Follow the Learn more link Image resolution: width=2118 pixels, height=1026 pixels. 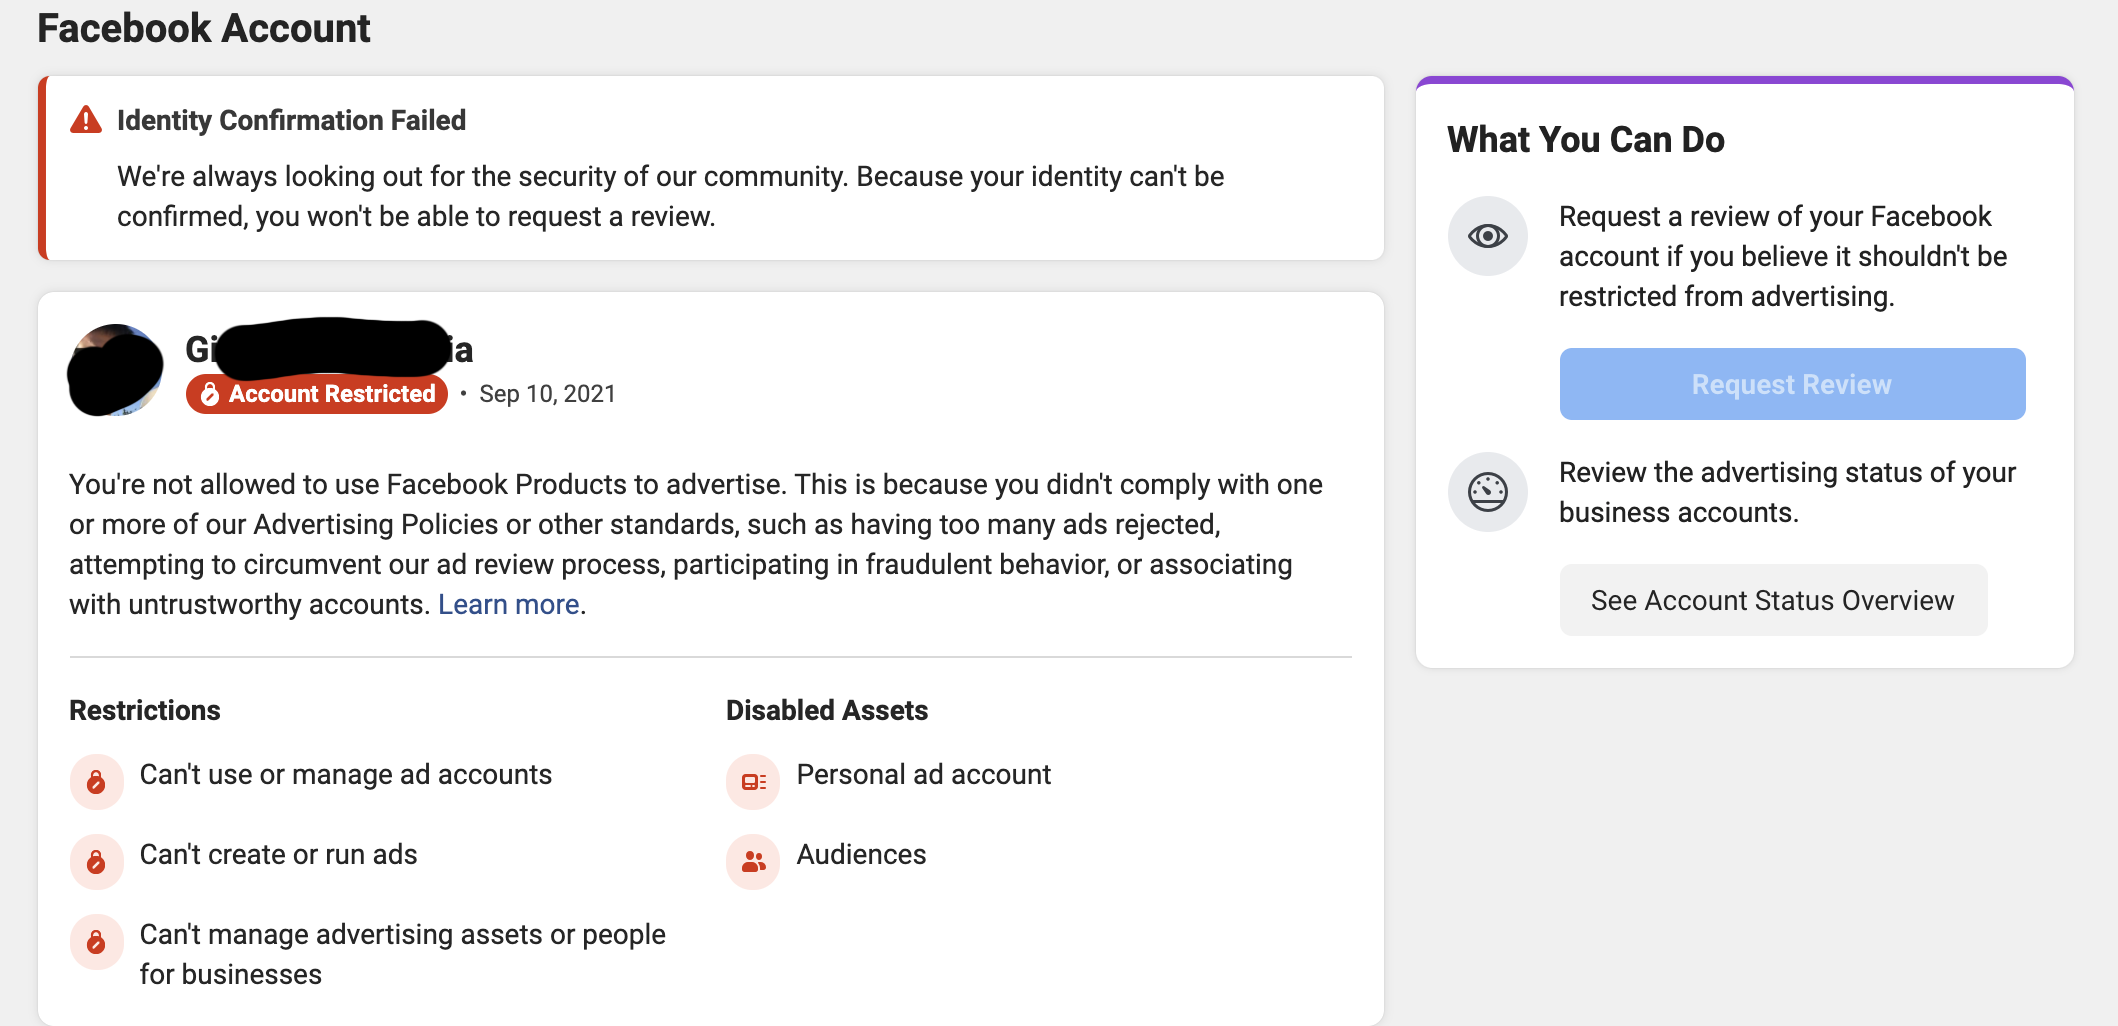coord(509,604)
